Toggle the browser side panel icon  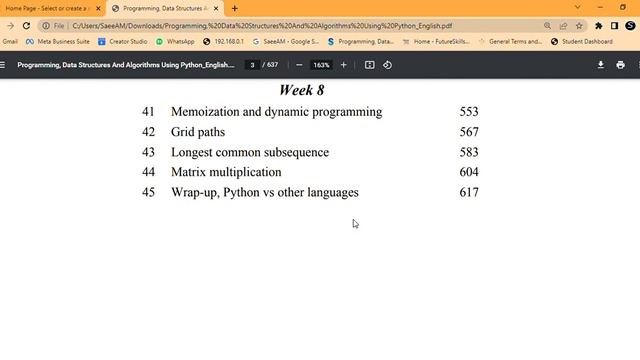pyautogui.click(x=614, y=26)
